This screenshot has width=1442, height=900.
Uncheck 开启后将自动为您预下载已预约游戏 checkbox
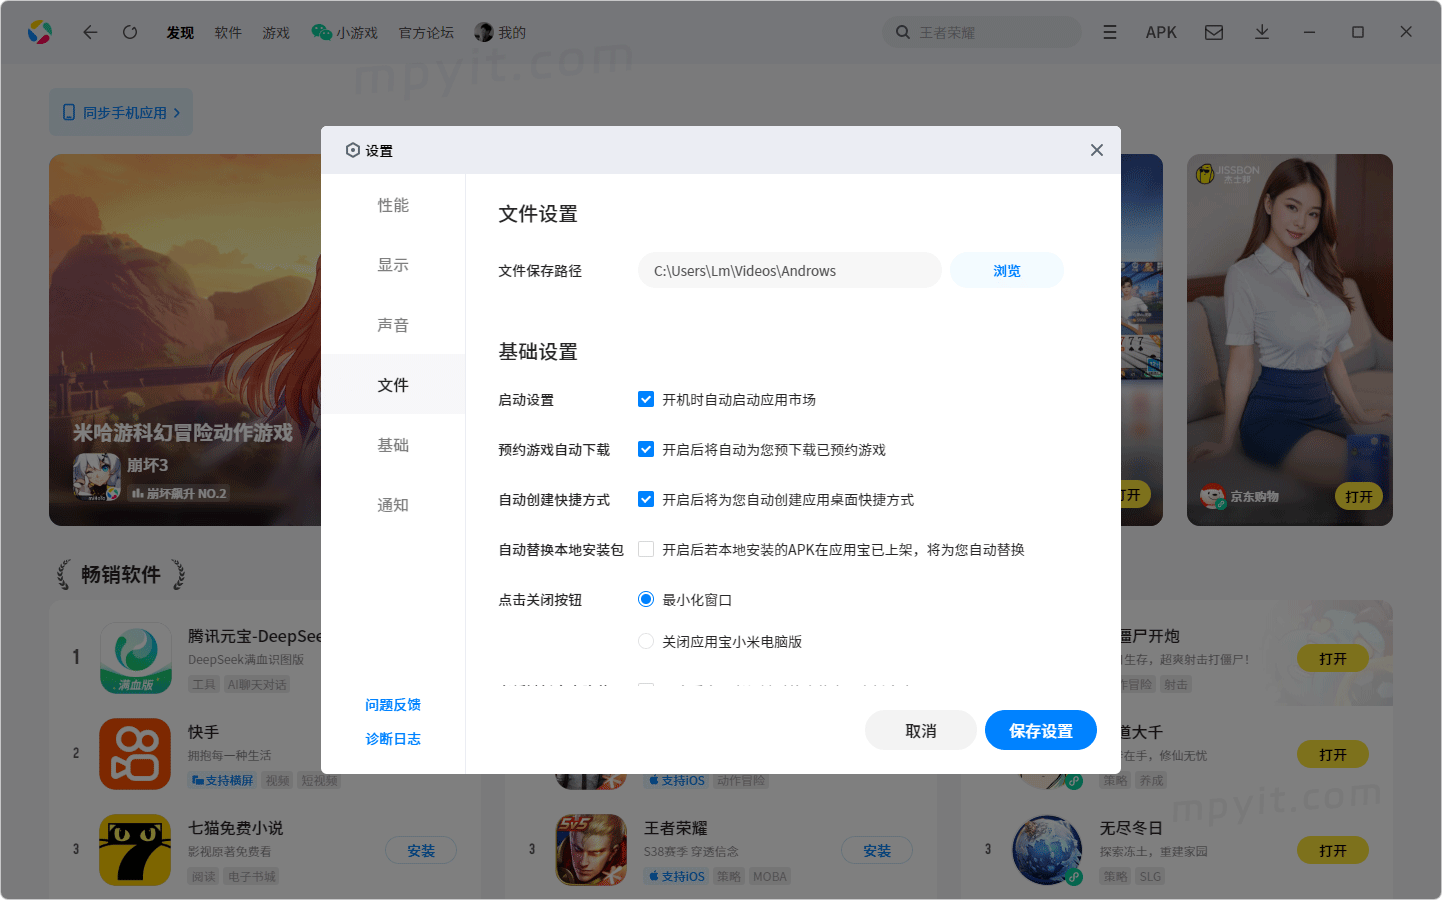pos(646,449)
